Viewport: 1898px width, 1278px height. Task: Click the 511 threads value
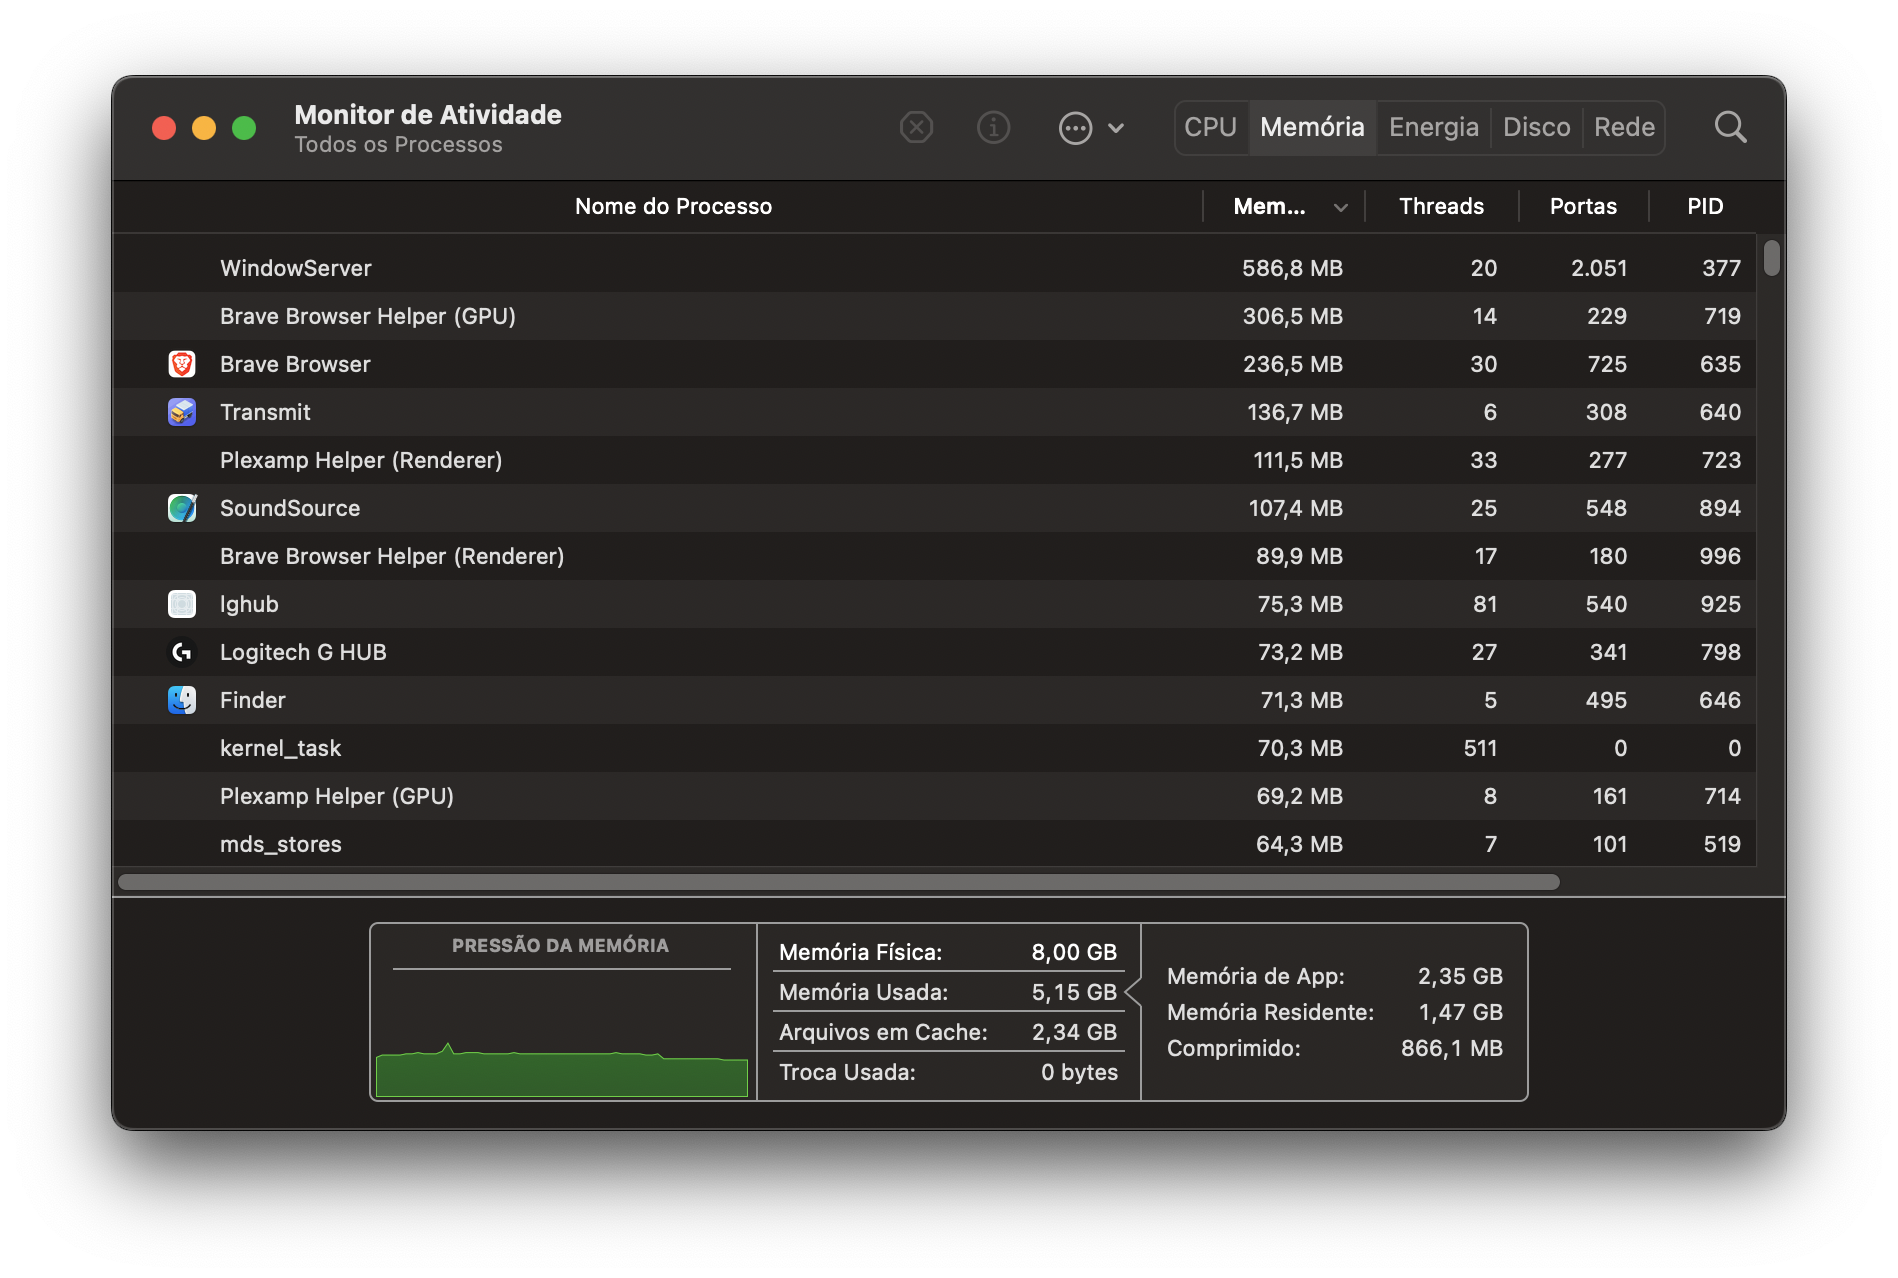[1480, 748]
